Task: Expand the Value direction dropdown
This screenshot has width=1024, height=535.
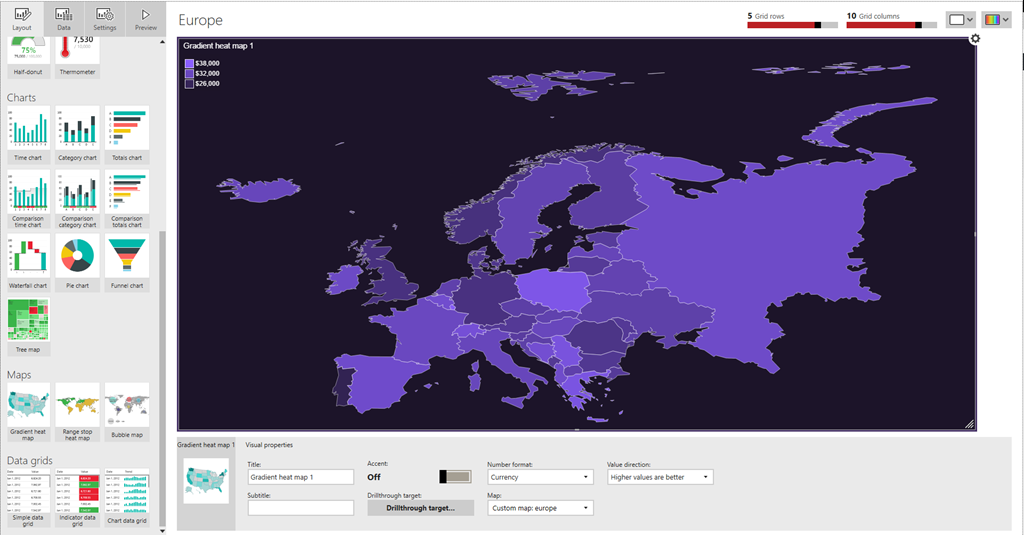Action: click(660, 477)
